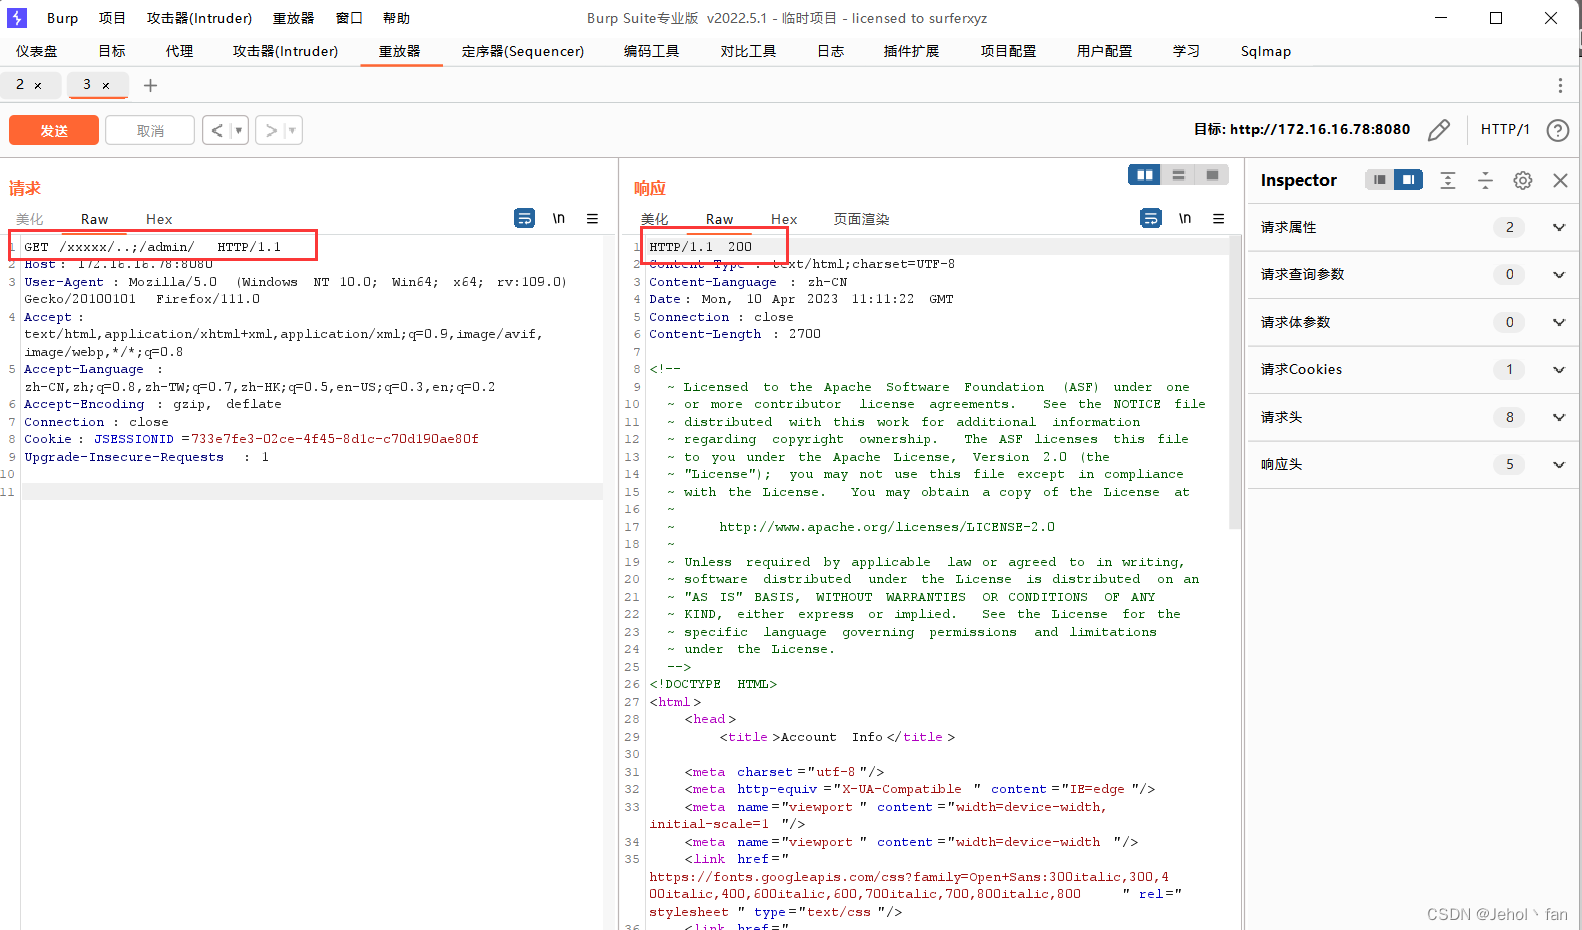Image resolution: width=1582 pixels, height=930 pixels.
Task: Switch to the 定序器(Sequencer) tab
Action: click(523, 51)
